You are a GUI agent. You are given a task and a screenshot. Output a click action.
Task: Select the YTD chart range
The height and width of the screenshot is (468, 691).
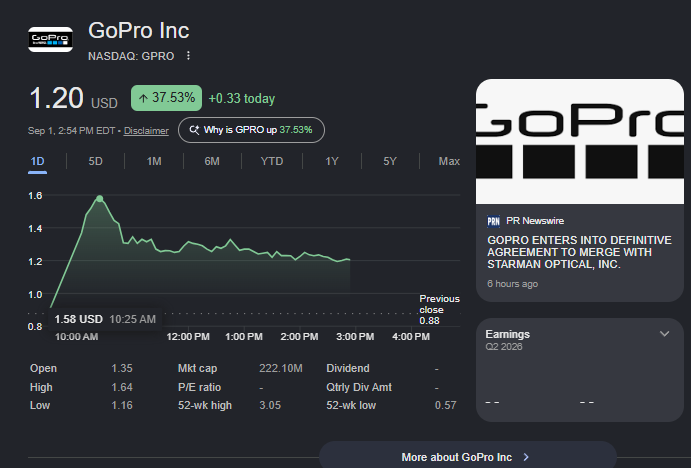pyautogui.click(x=272, y=161)
